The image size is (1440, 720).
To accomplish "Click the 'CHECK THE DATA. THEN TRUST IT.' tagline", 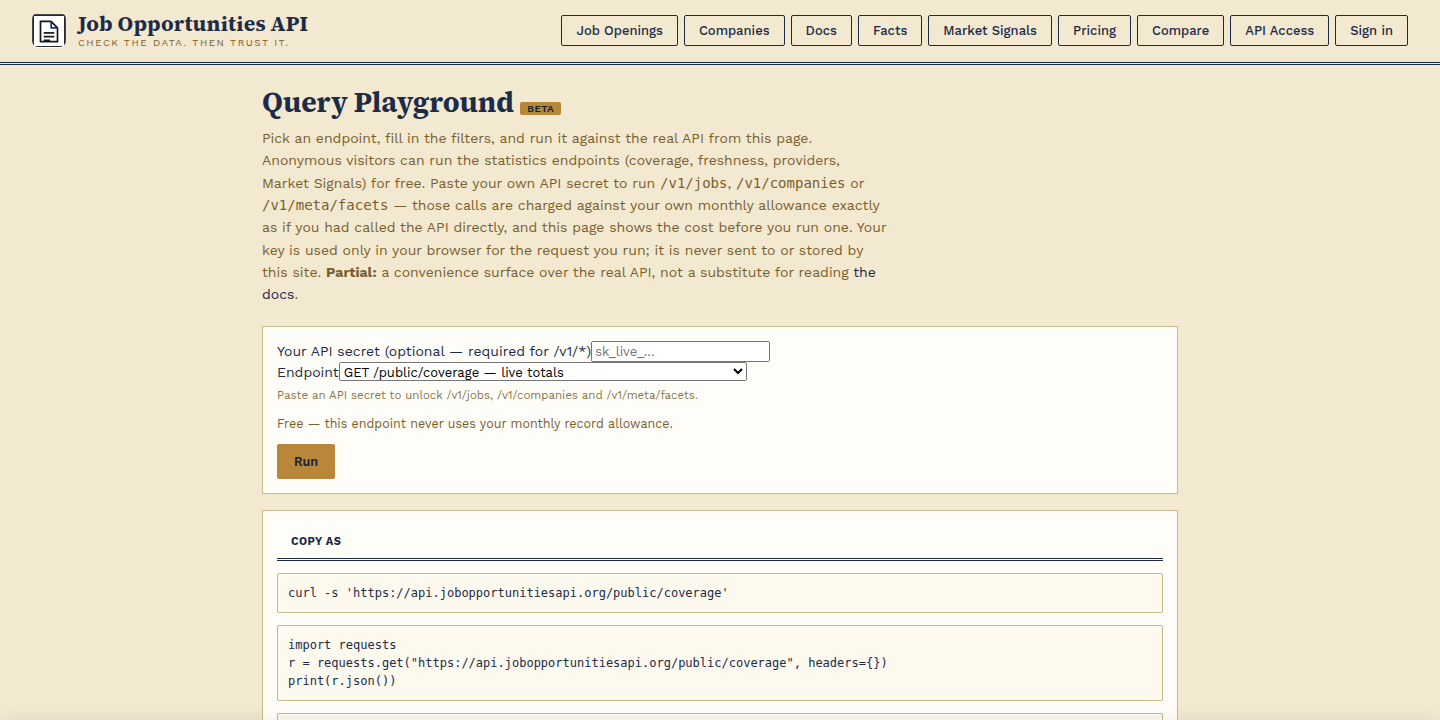I will pos(183,43).
